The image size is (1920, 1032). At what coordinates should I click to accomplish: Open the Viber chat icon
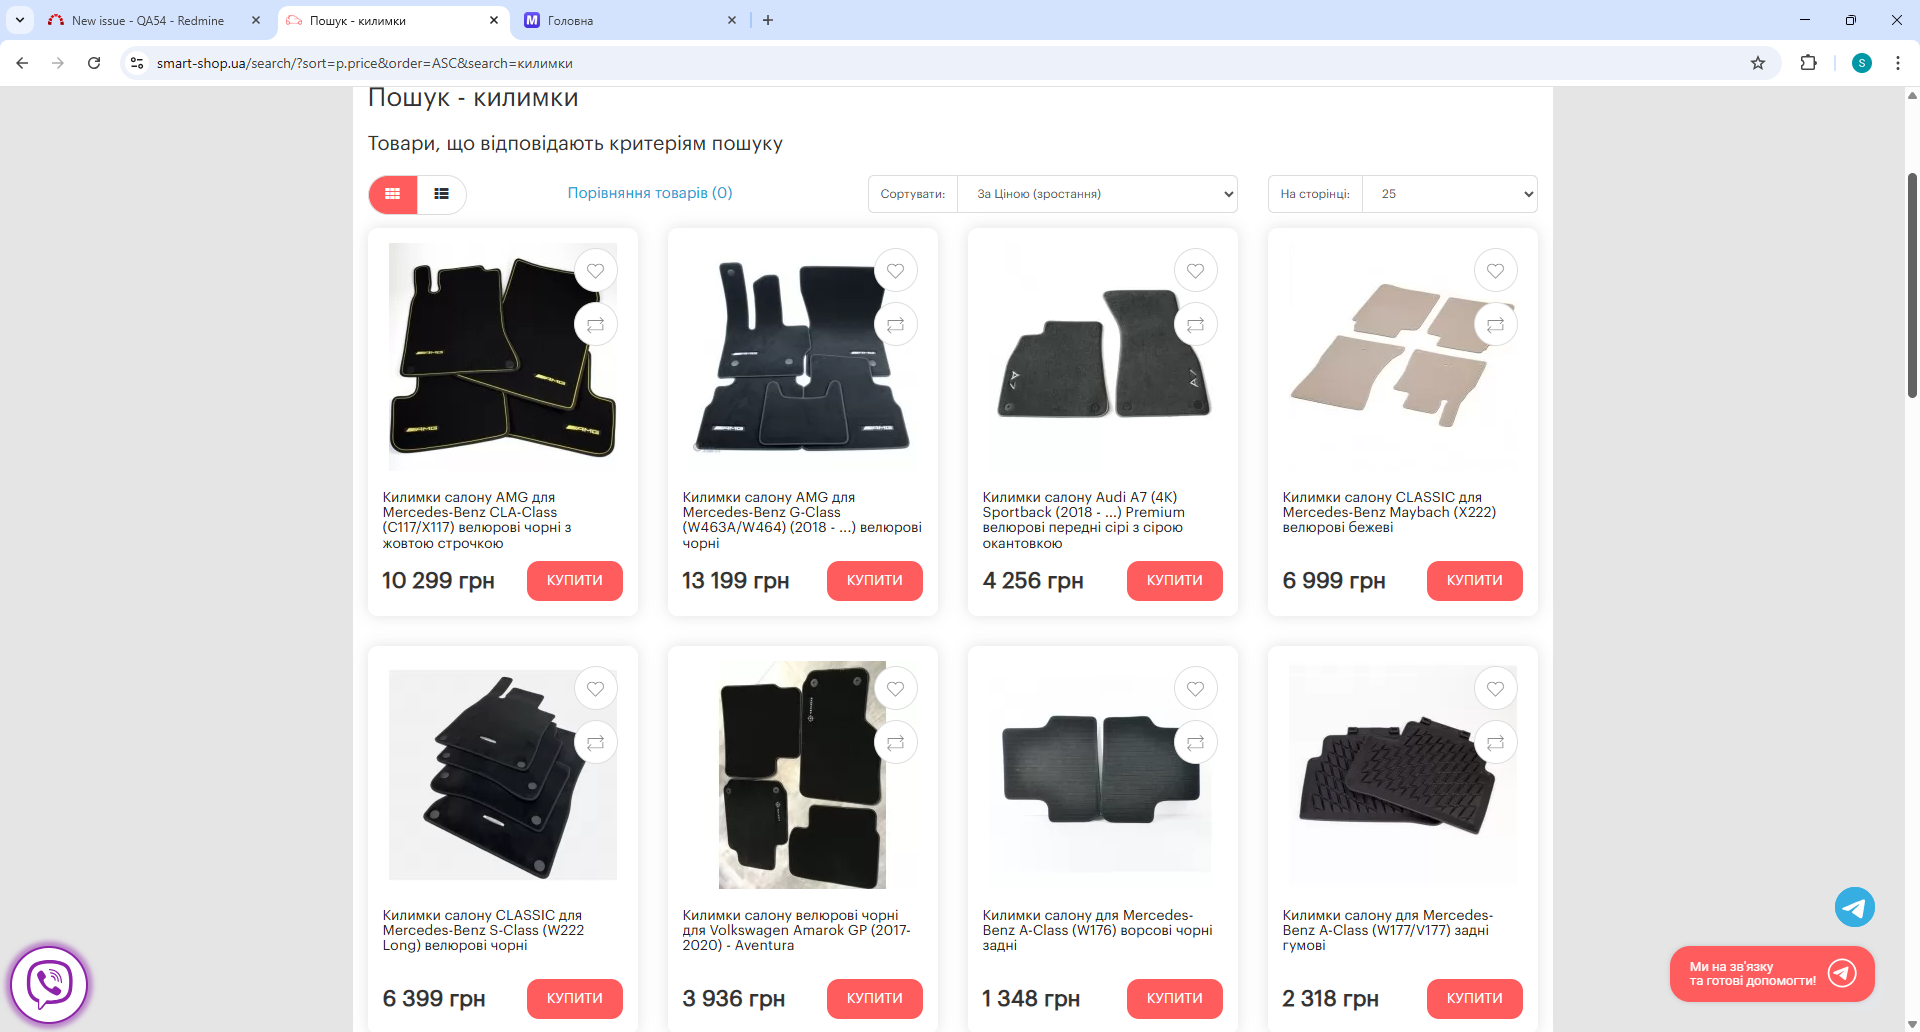pyautogui.click(x=49, y=984)
